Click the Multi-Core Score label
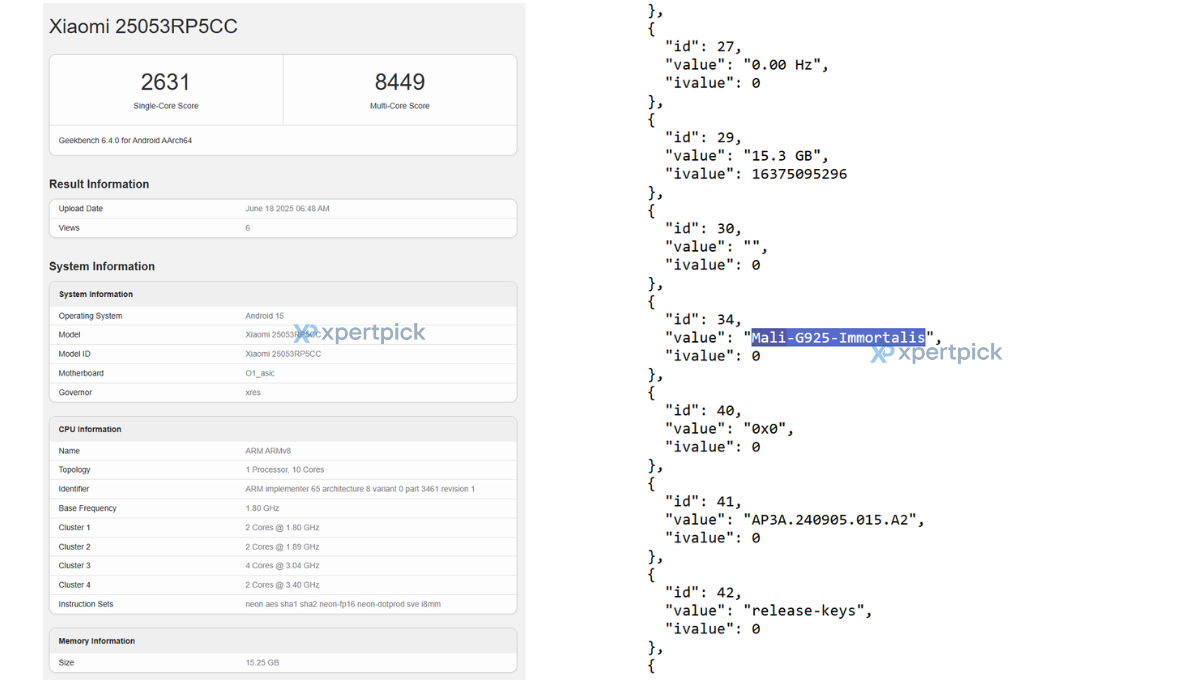 [x=400, y=106]
